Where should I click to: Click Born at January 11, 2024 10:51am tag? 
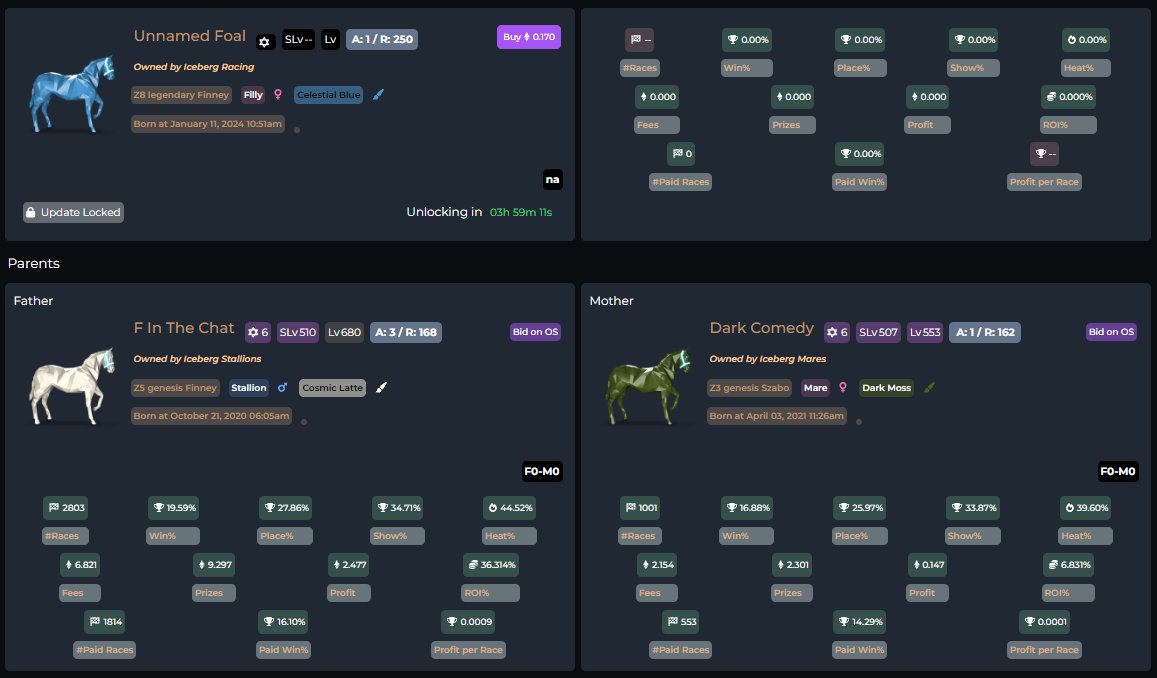tap(207, 124)
